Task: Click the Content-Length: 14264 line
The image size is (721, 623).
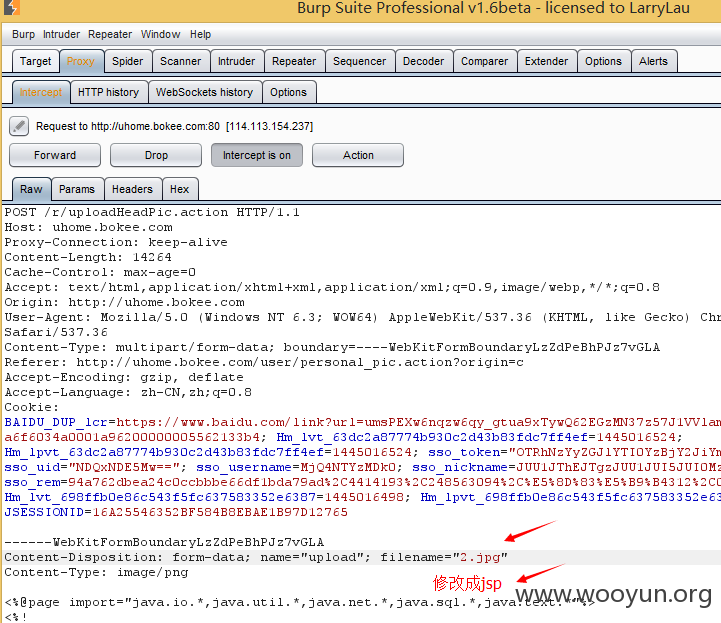Action: pos(88,257)
